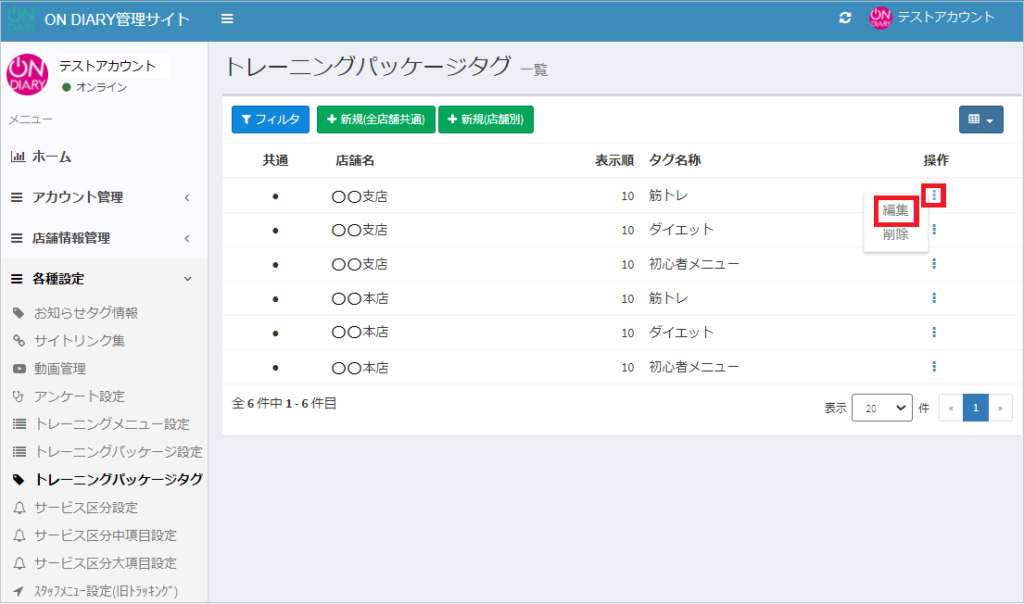
Task: Open the rows-per-page dropdown showing 20
Action: [x=882, y=408]
